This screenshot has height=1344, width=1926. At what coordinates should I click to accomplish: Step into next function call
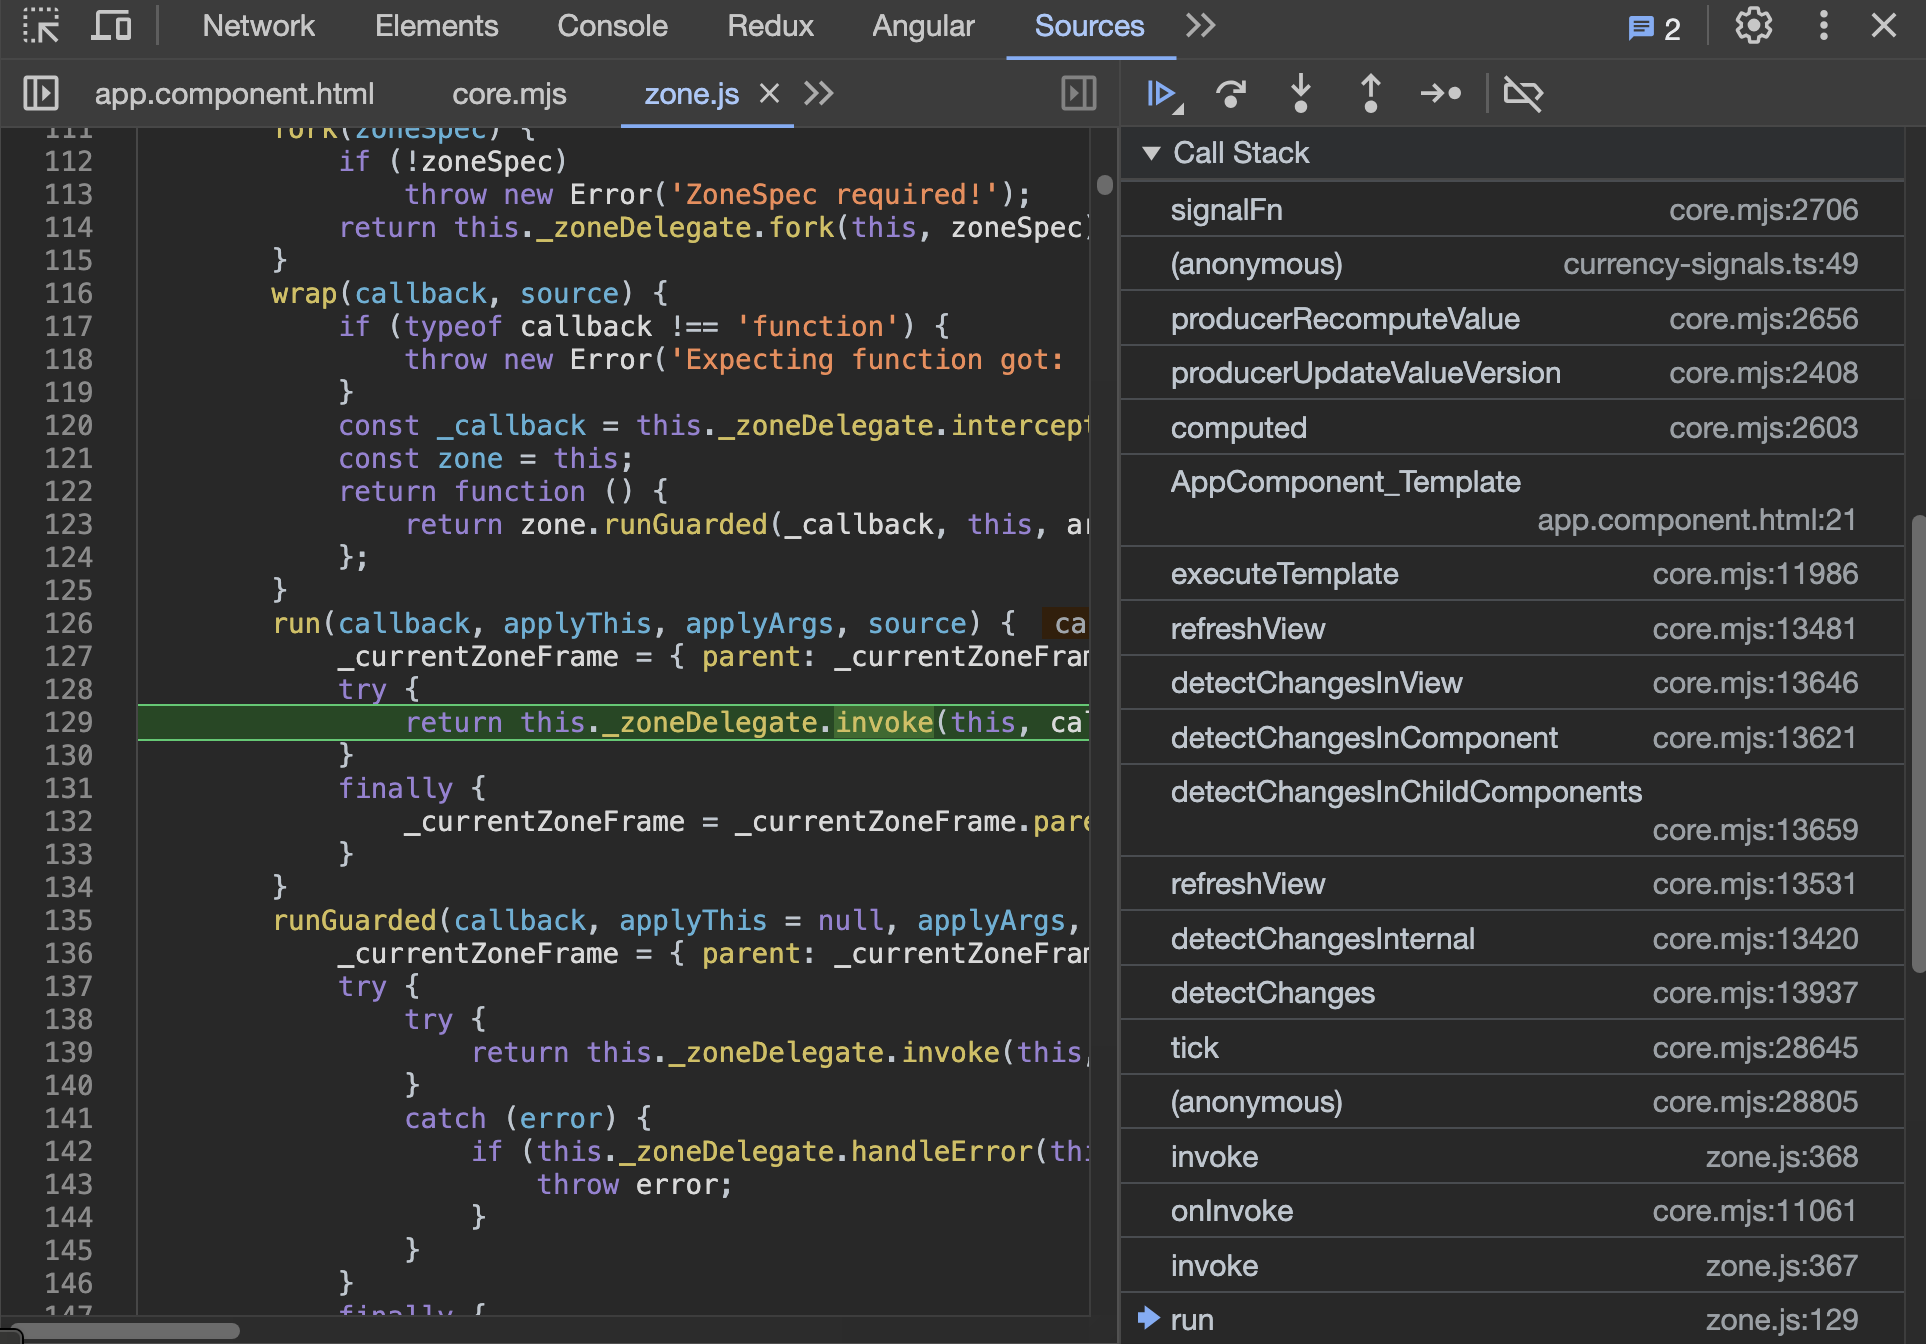point(1300,94)
